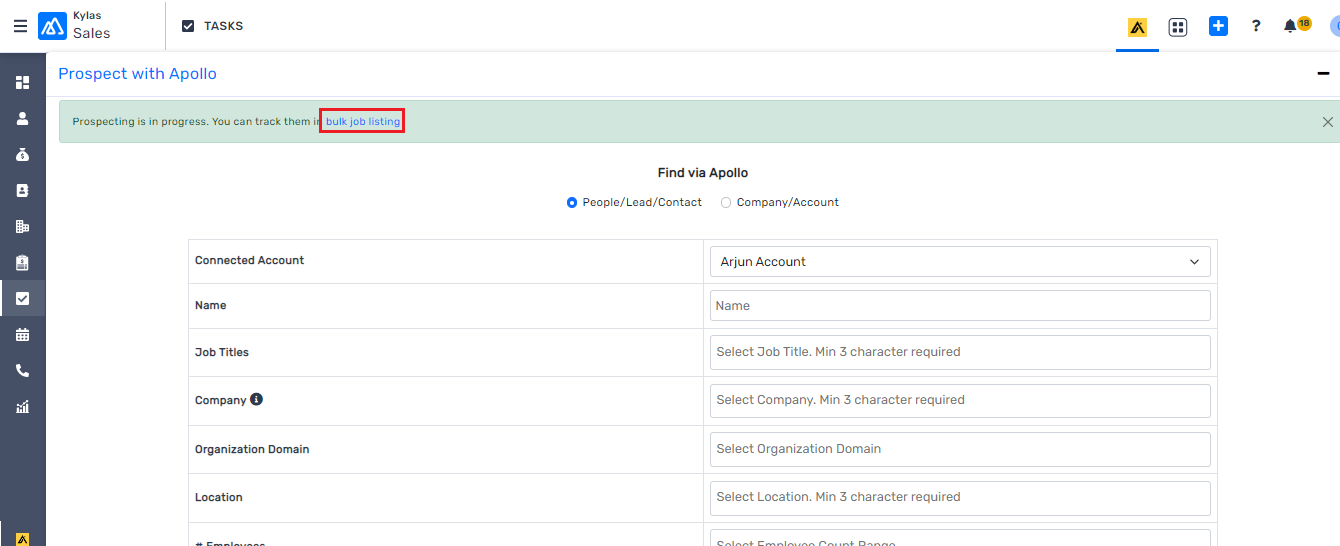Click the yellow Apollo app icon in the top bar
This screenshot has width=1340, height=546.
[1137, 27]
